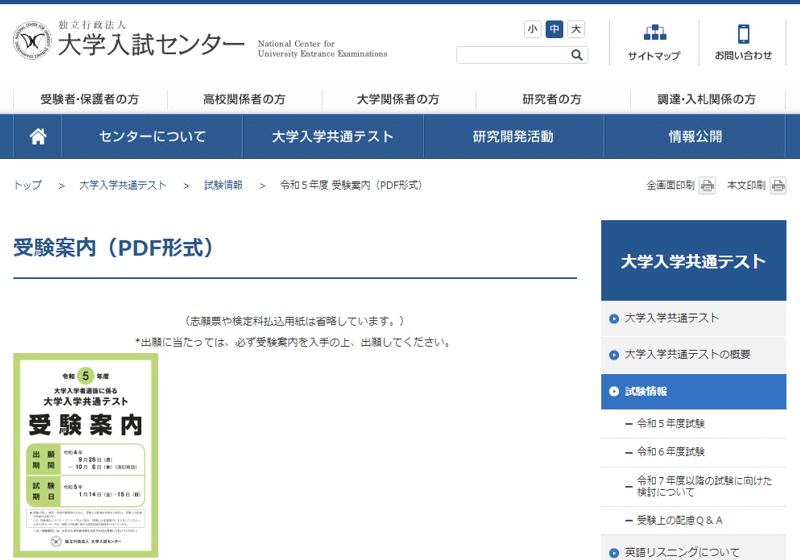Open 大学入学共通テスト in blue navigation bar
The image size is (800, 560).
point(333,136)
